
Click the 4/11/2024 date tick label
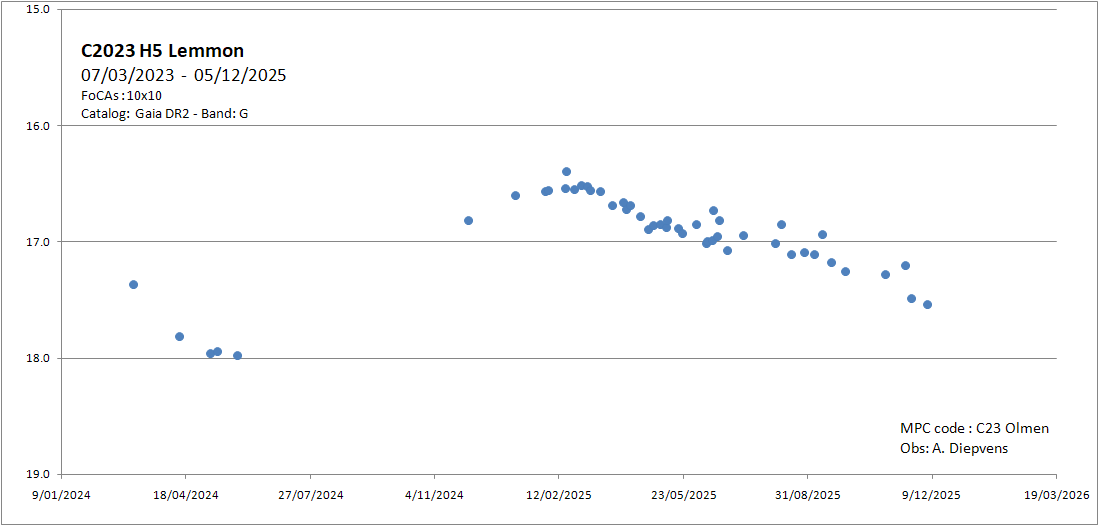434,494
